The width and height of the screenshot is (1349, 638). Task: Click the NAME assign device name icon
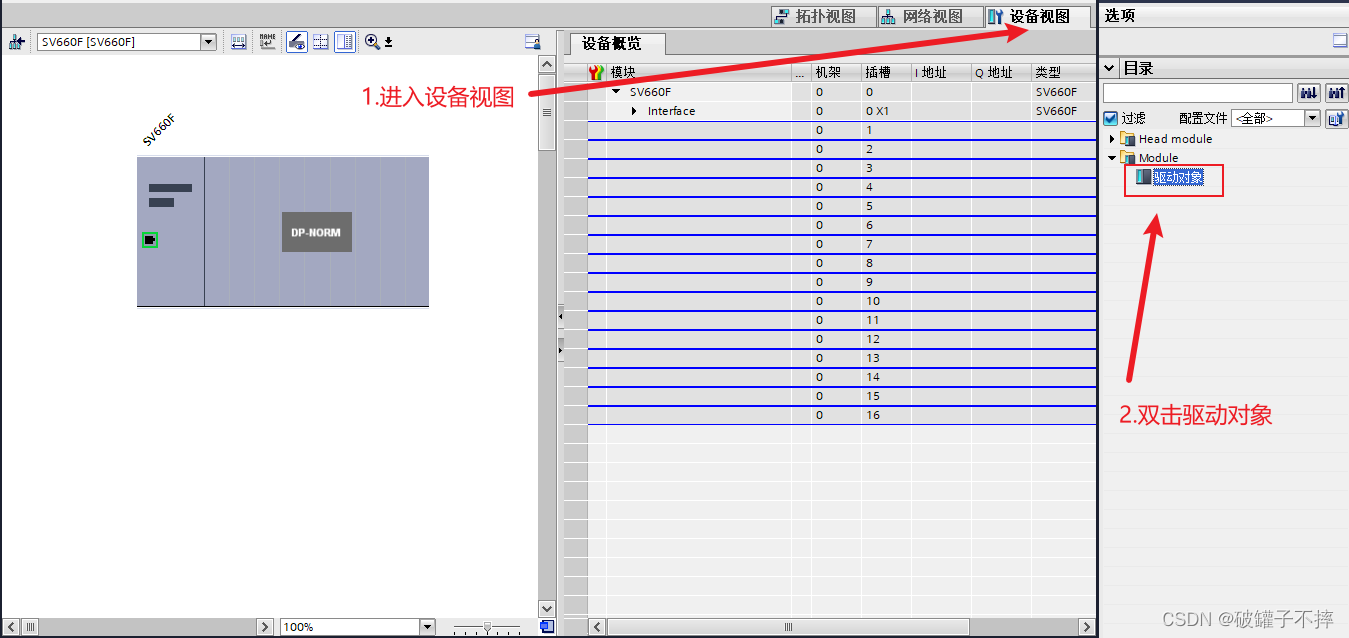(x=267, y=42)
